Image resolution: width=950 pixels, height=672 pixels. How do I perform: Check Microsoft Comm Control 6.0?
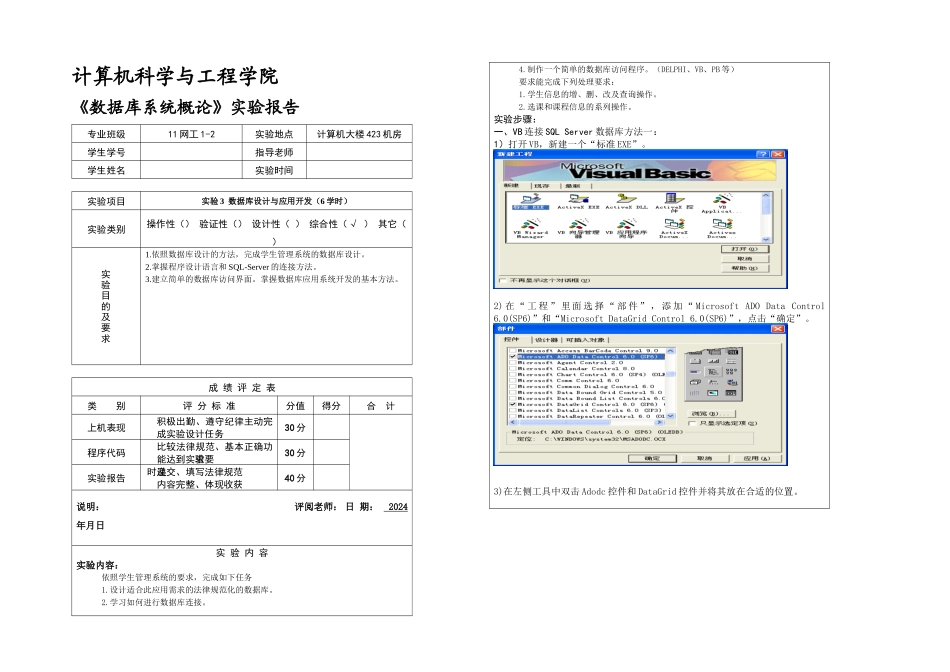pyautogui.click(x=513, y=381)
